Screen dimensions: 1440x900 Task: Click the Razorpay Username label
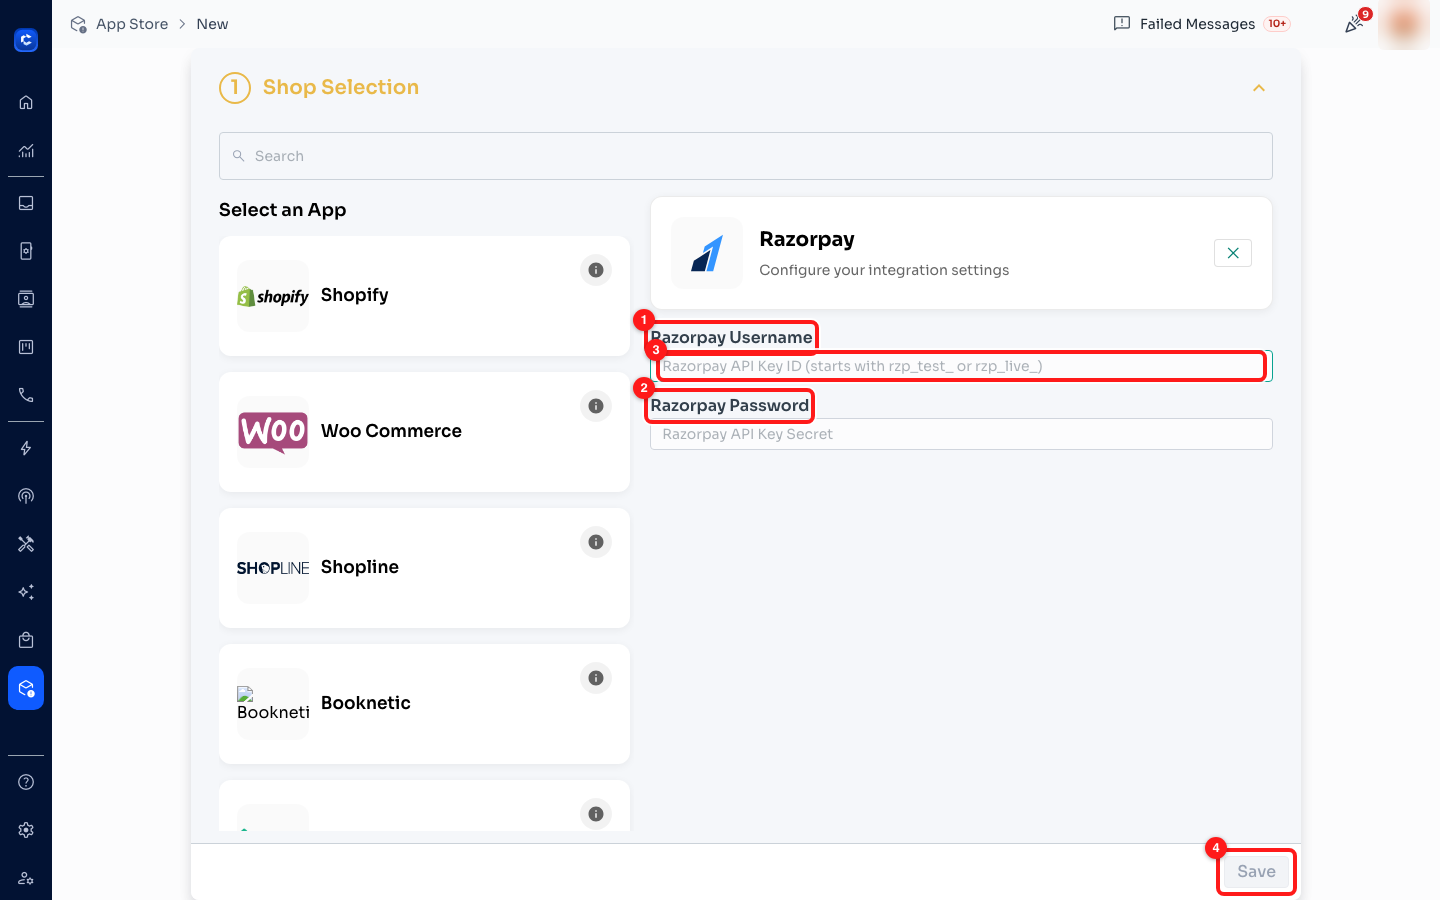(x=731, y=337)
